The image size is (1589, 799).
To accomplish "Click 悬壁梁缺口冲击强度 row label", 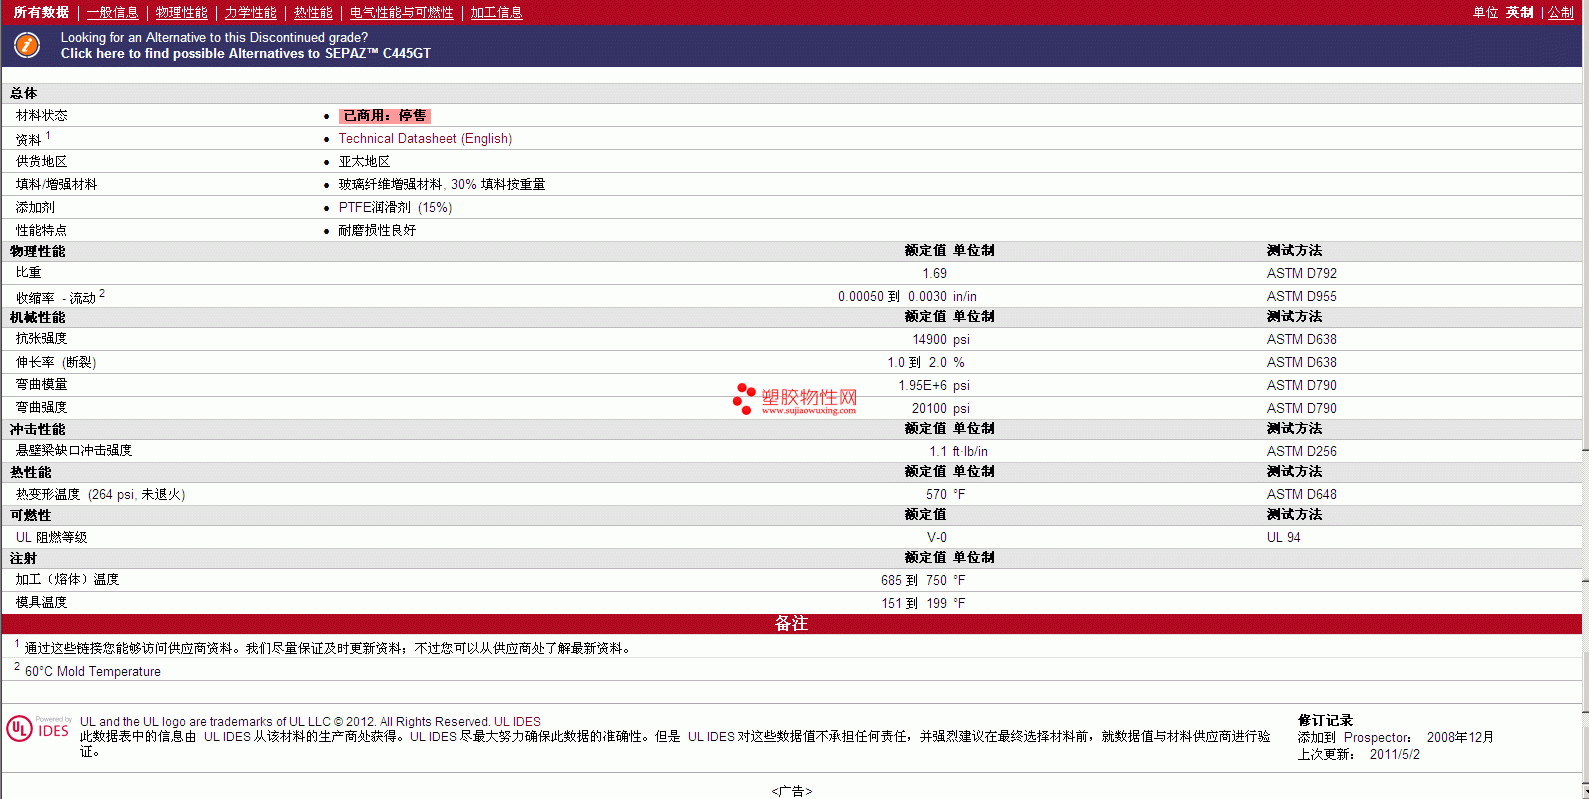I will tap(73, 451).
